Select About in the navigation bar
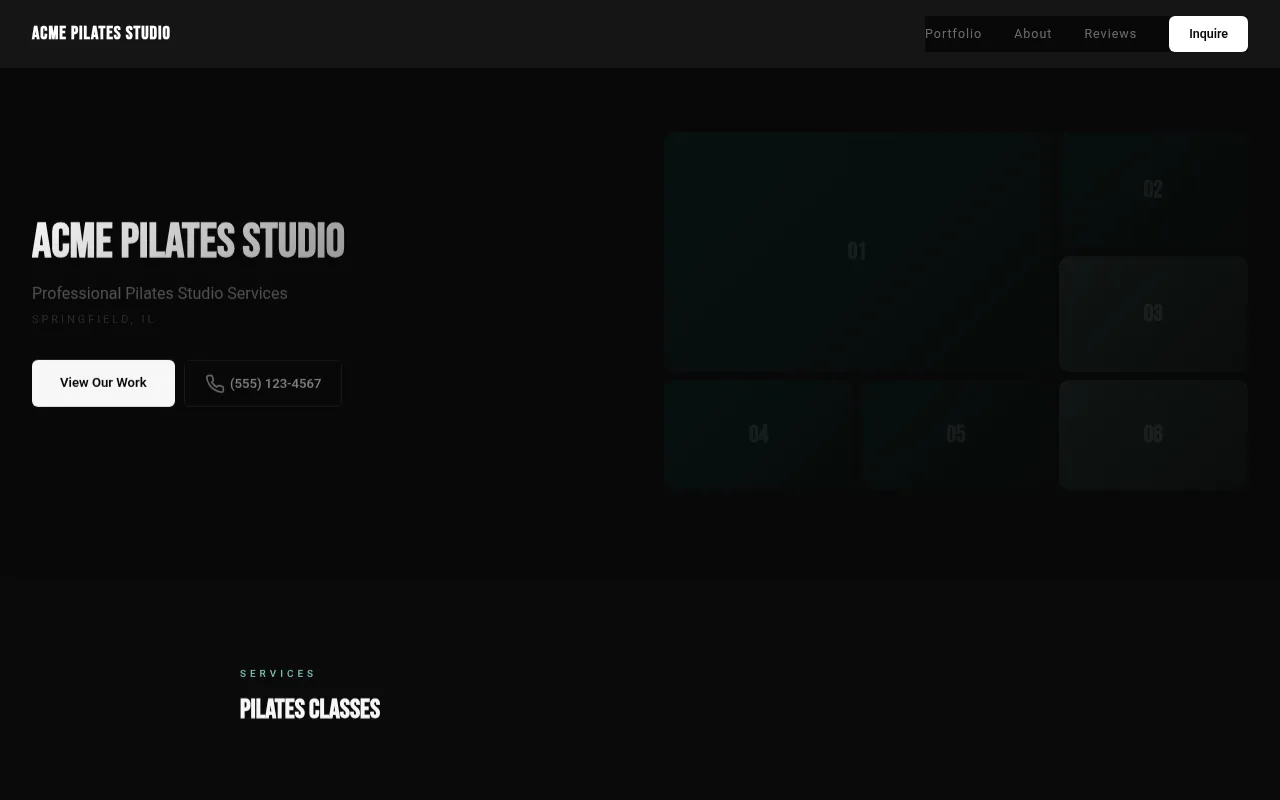This screenshot has height=800, width=1280. tap(1032, 33)
